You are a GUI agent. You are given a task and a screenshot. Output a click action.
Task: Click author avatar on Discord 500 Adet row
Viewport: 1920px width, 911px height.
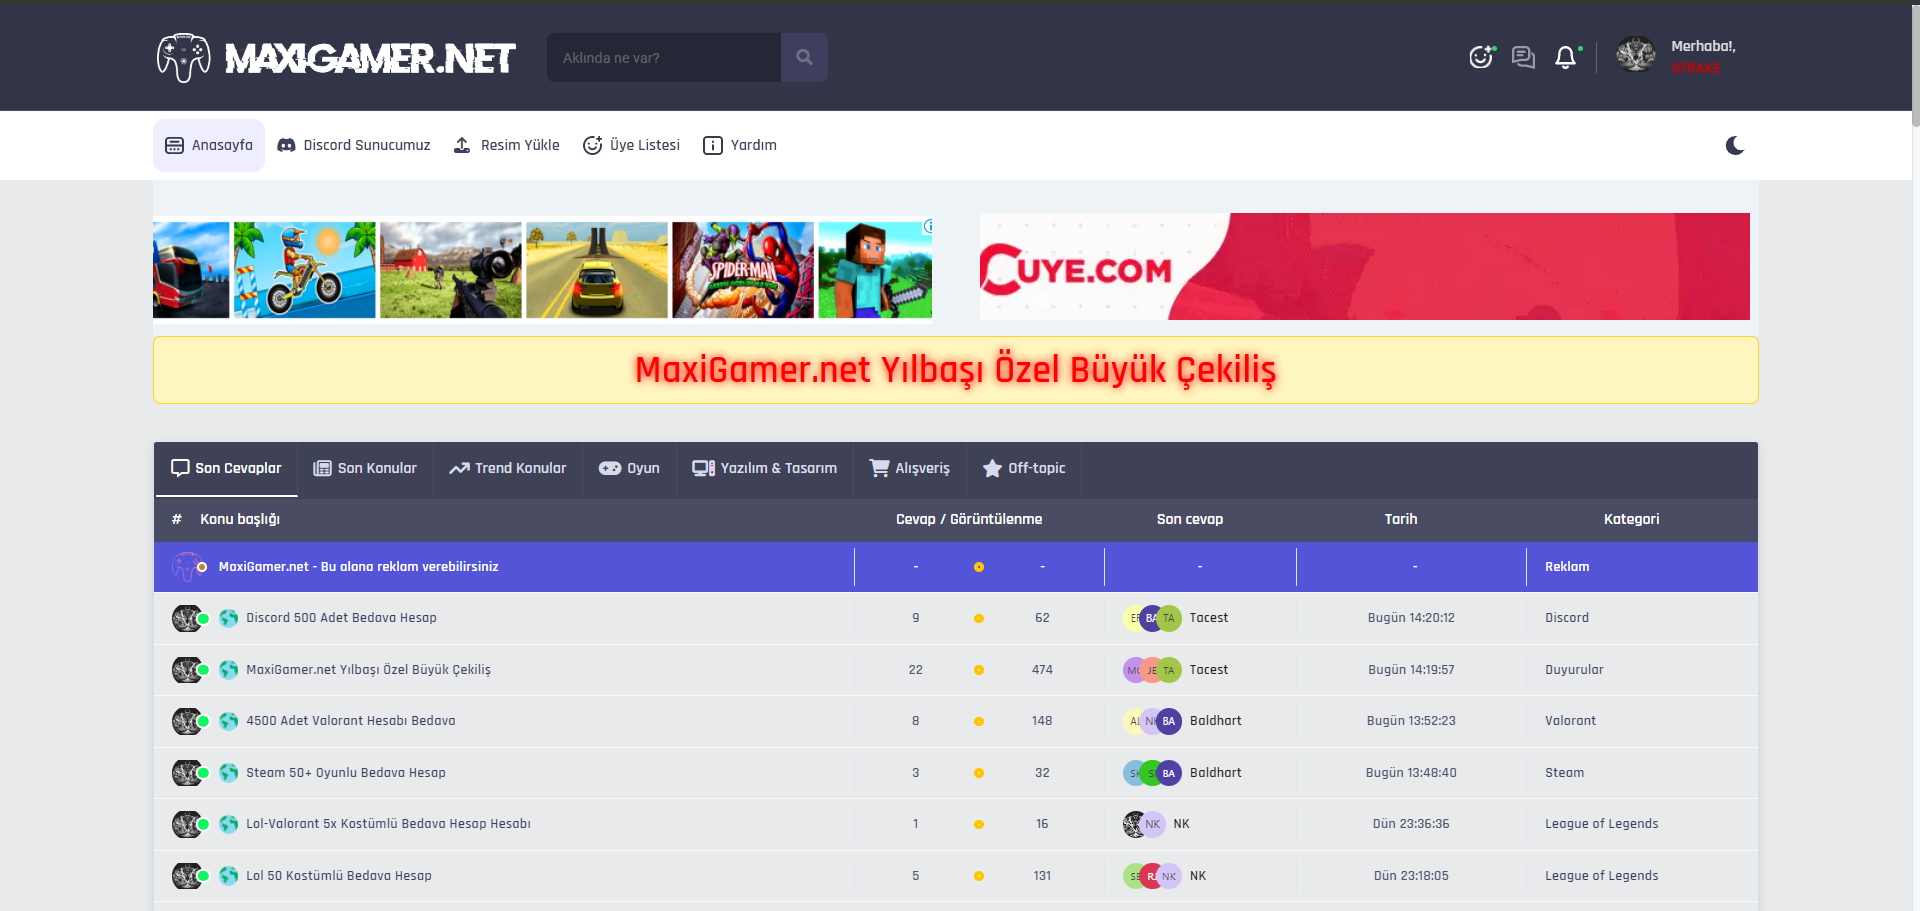point(187,618)
